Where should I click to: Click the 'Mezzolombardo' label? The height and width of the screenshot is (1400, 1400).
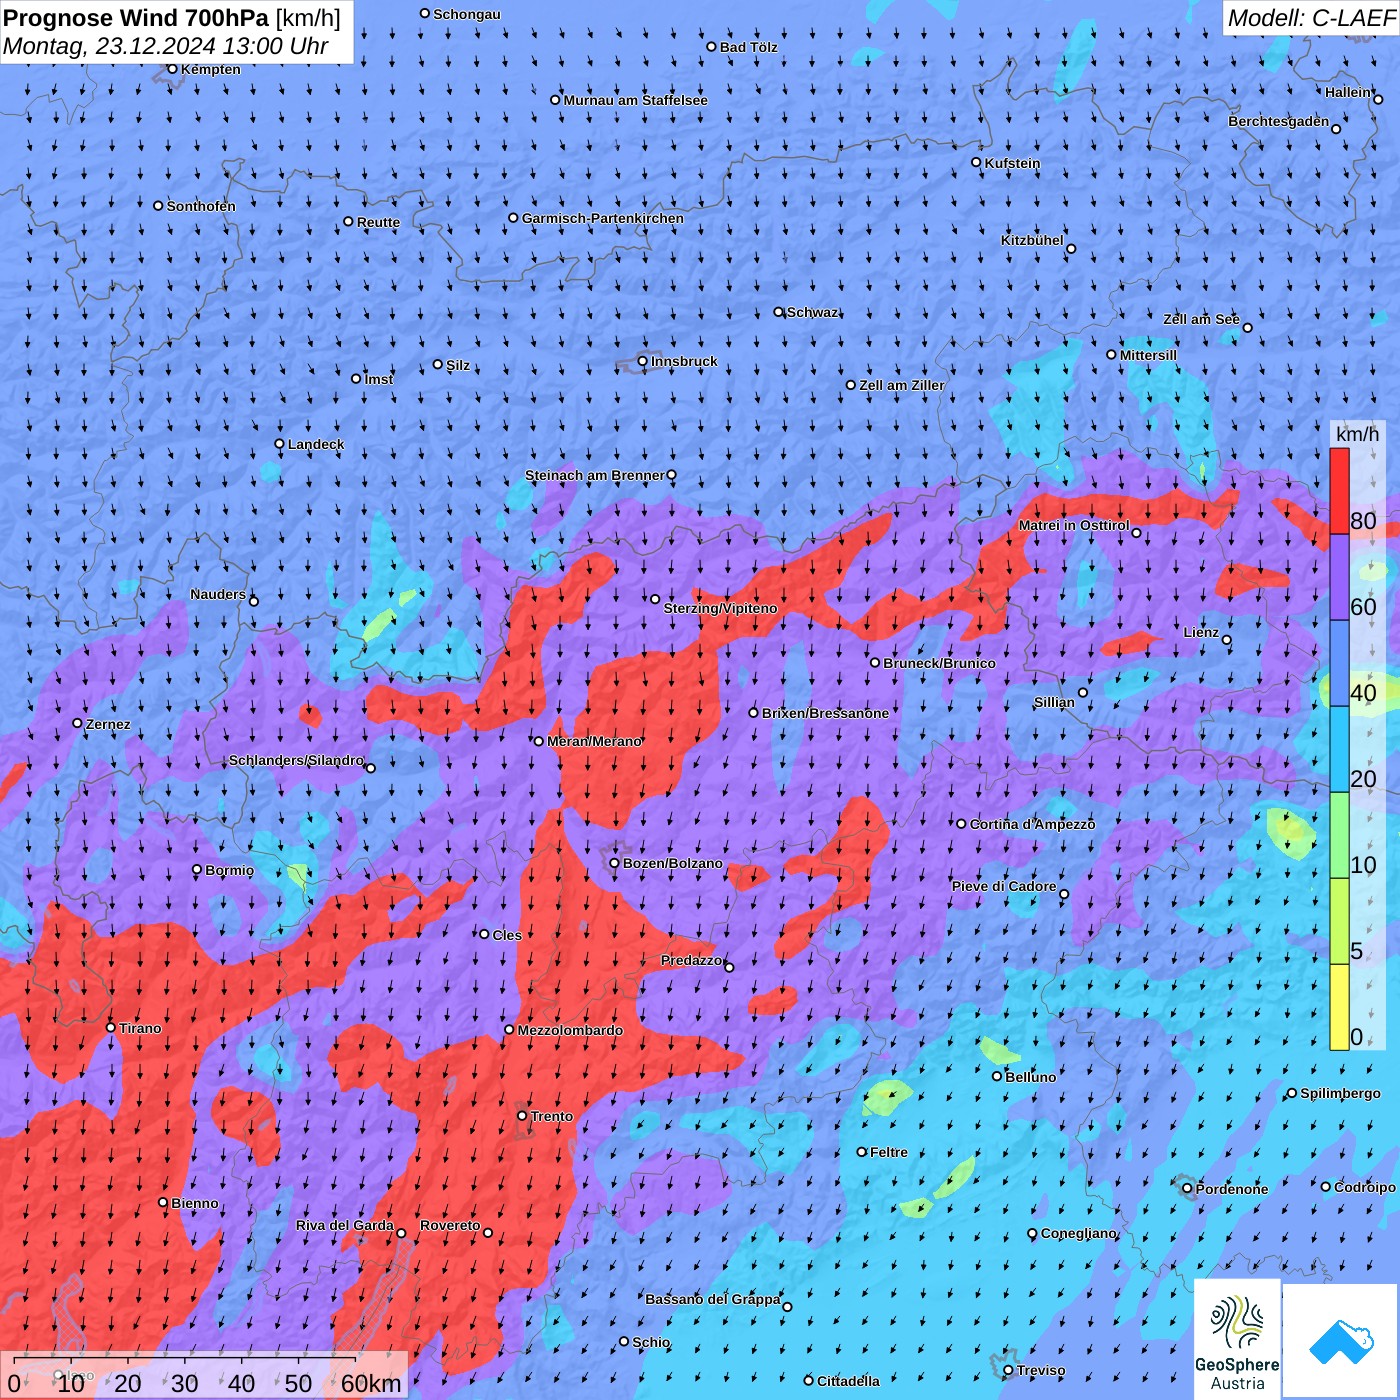coord(570,1030)
